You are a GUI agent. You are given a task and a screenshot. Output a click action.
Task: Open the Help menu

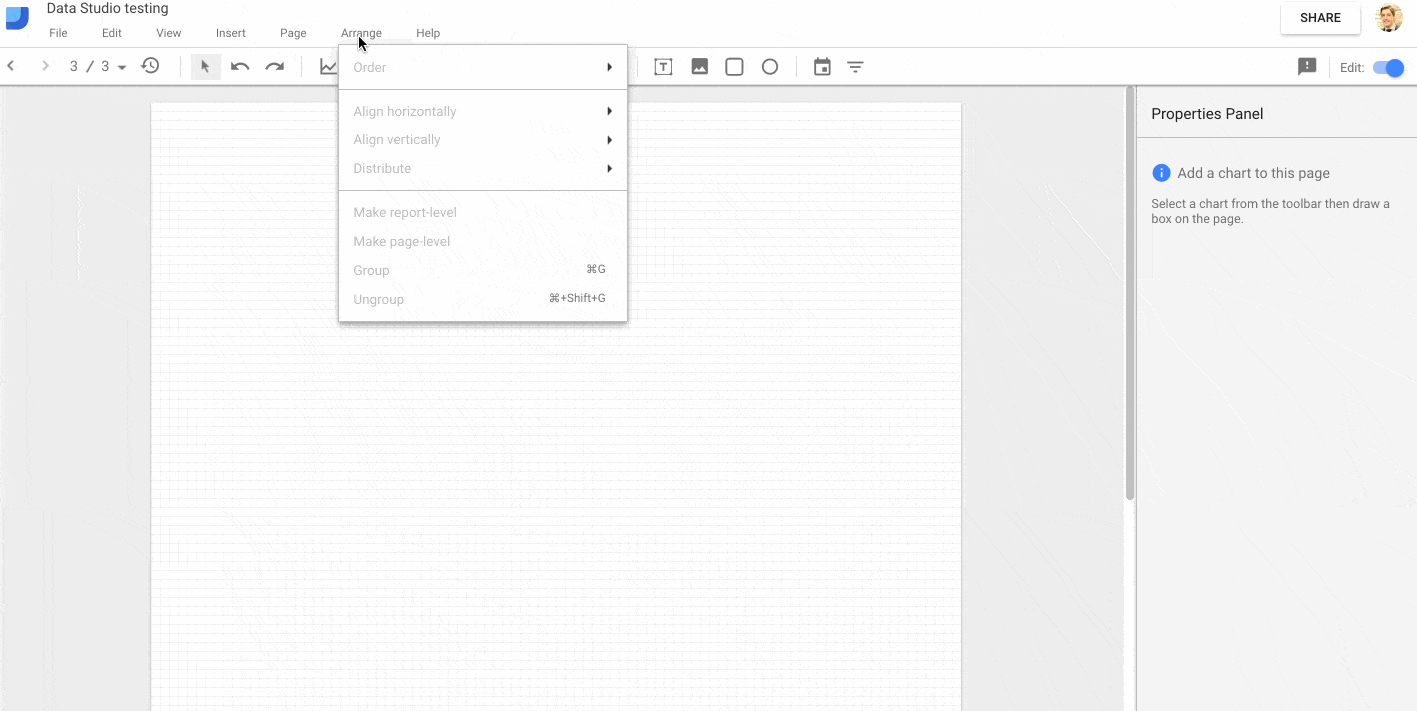(428, 33)
